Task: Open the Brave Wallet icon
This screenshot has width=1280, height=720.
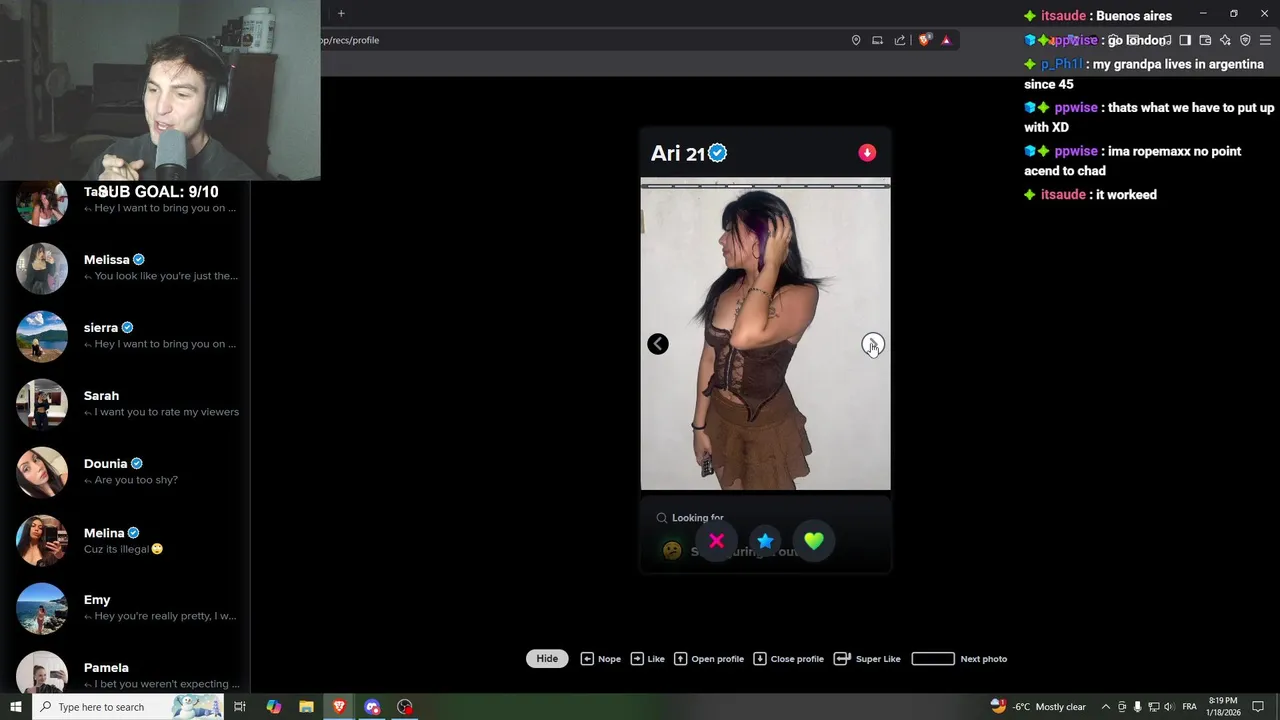Action: click(1205, 40)
